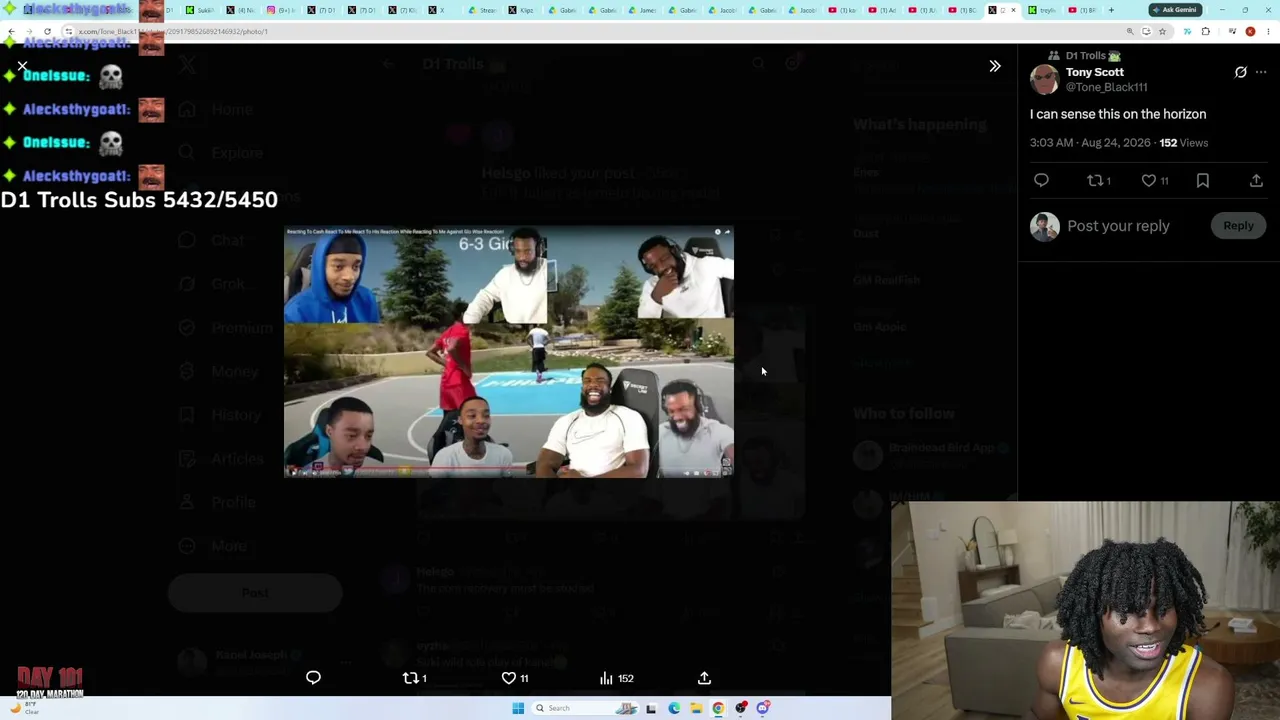
Task: Reload the page in Chrome
Action: point(47,31)
